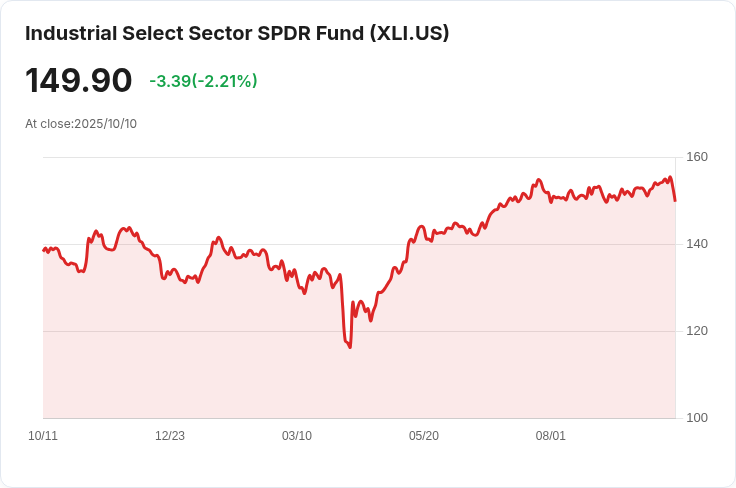Viewport: 736px width, 488px height.
Task: Click the 10/11 date axis label
Action: click(x=43, y=436)
